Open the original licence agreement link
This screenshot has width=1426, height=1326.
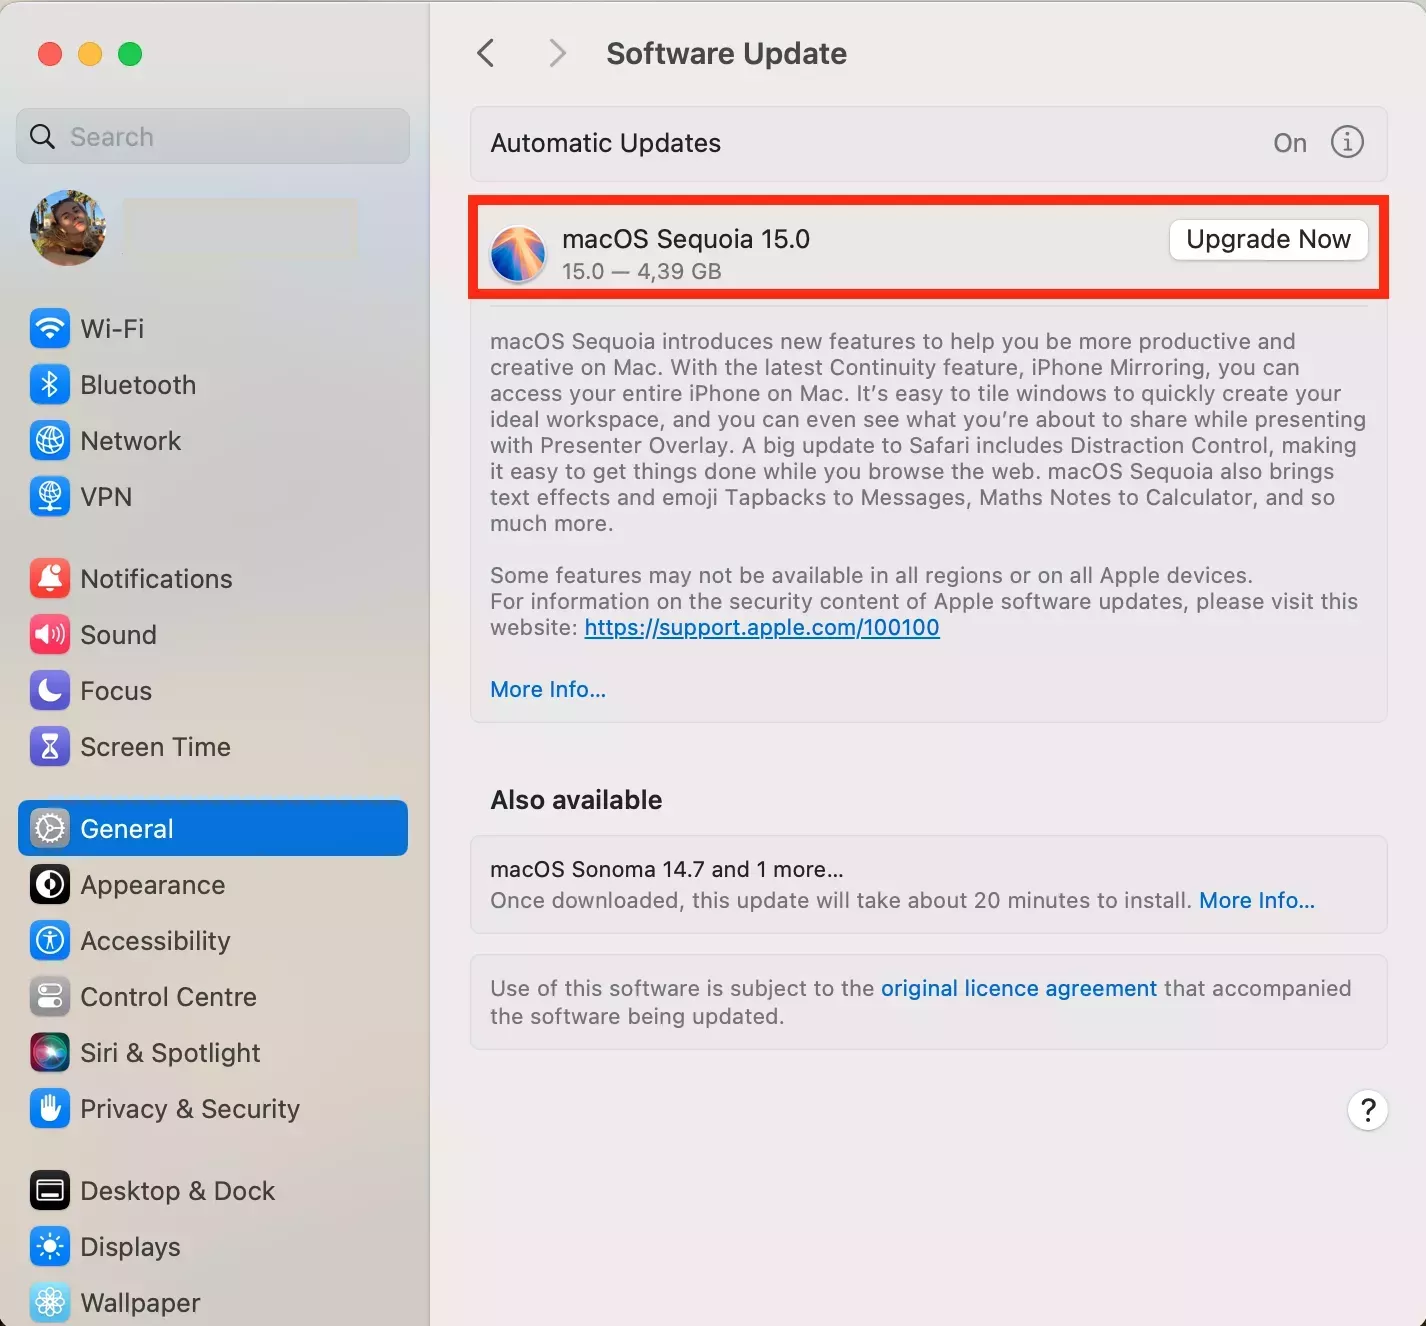[x=1018, y=987]
